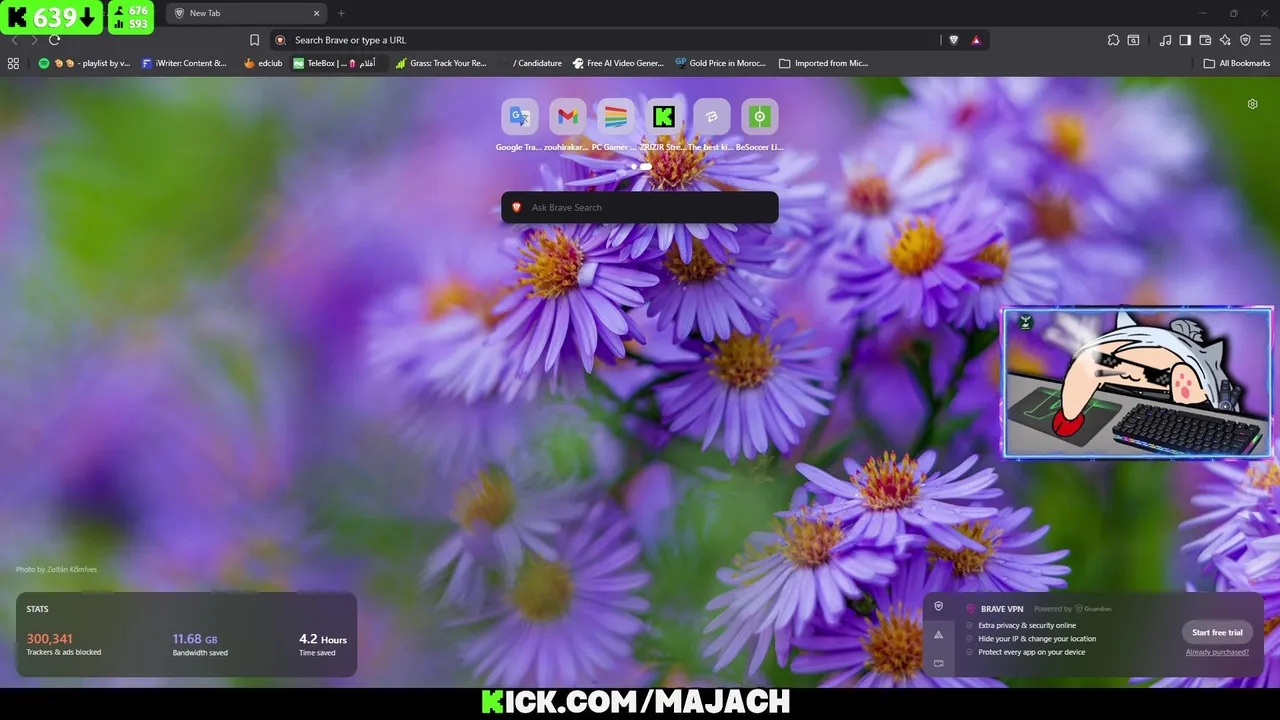
Task: Click the tab search icon in toolbar
Action: [1133, 40]
